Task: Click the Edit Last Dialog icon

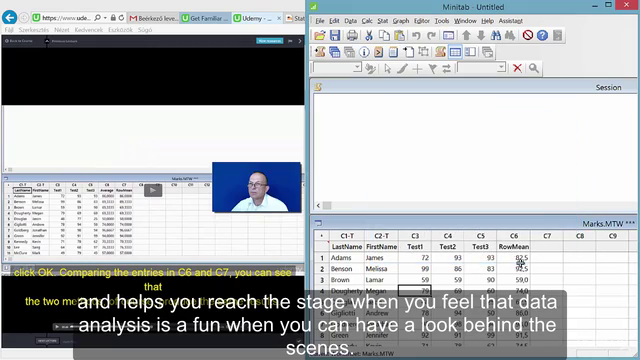Action: [x=448, y=36]
